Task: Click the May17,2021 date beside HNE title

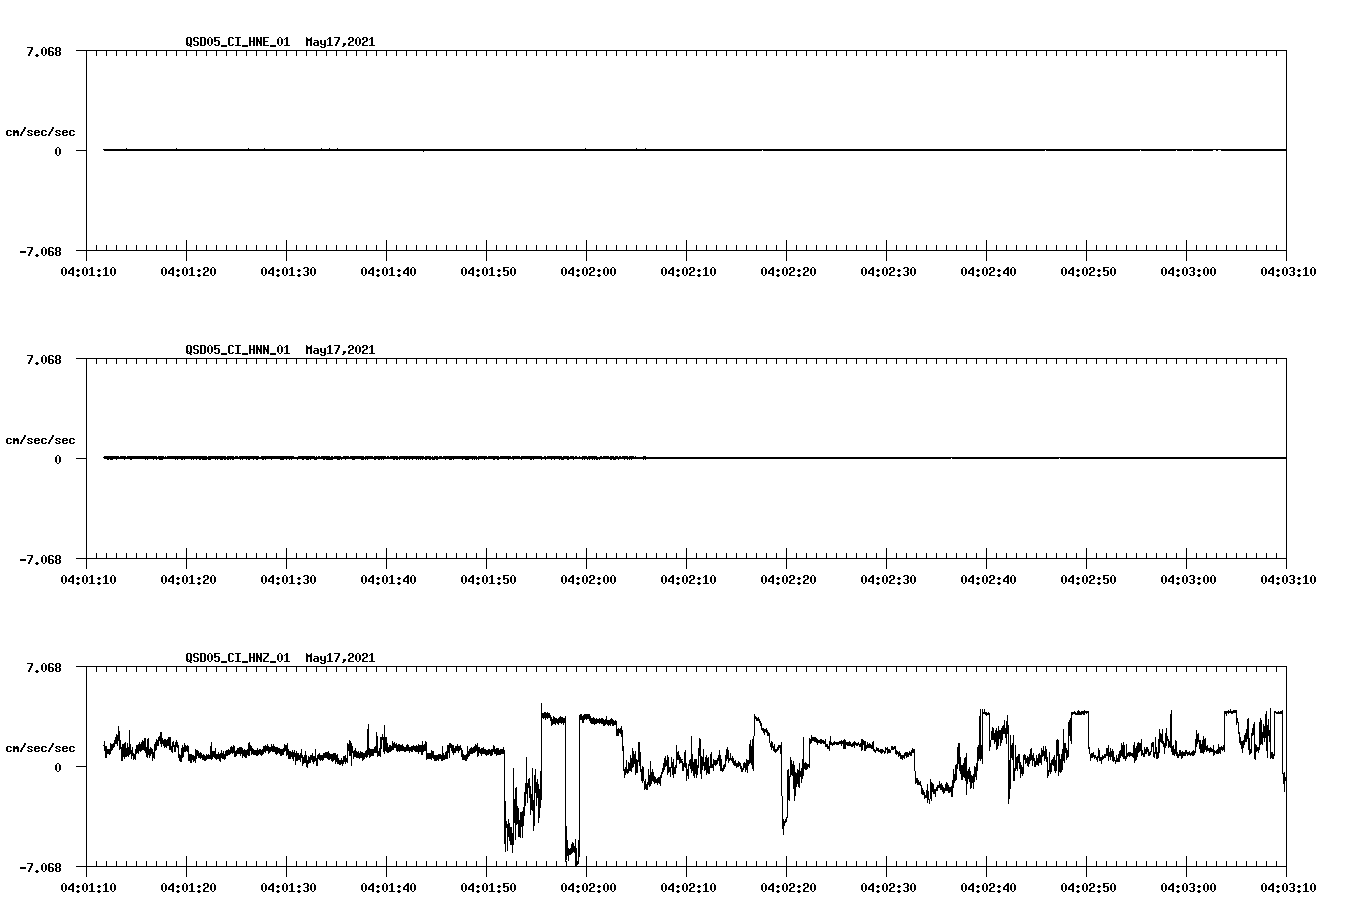Action: pos(338,42)
